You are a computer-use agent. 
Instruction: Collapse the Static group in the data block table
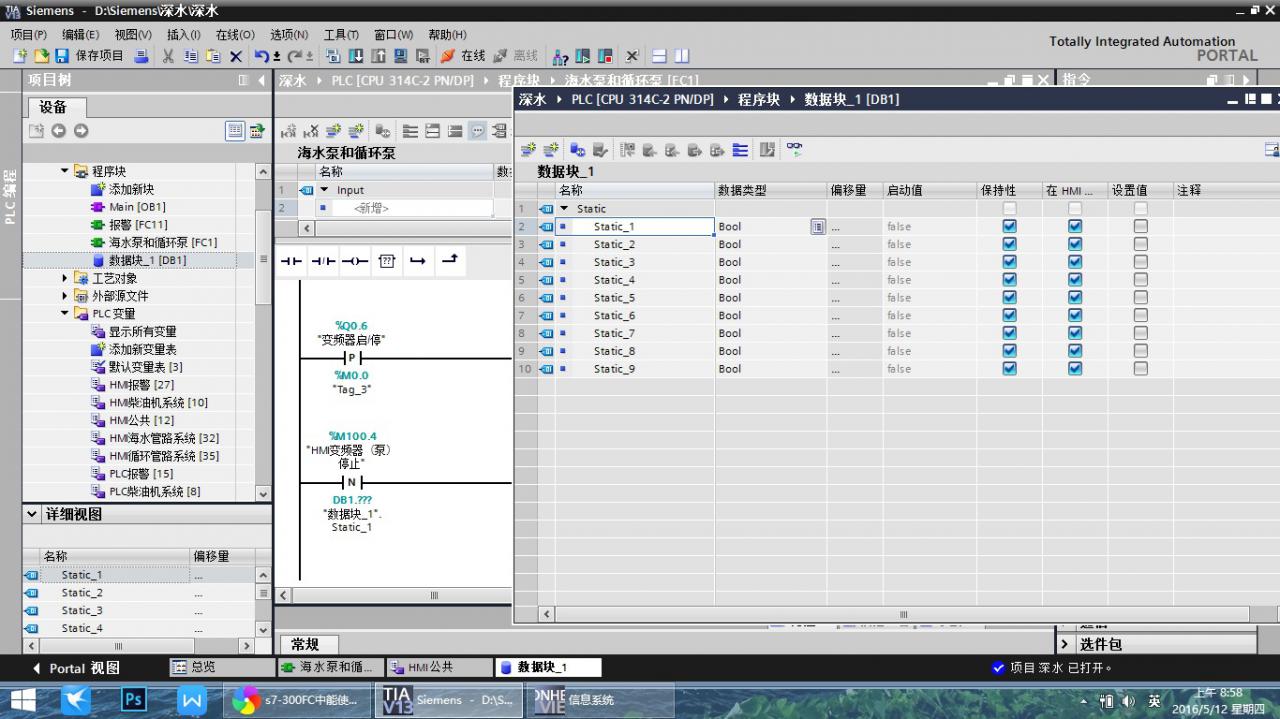(x=564, y=209)
